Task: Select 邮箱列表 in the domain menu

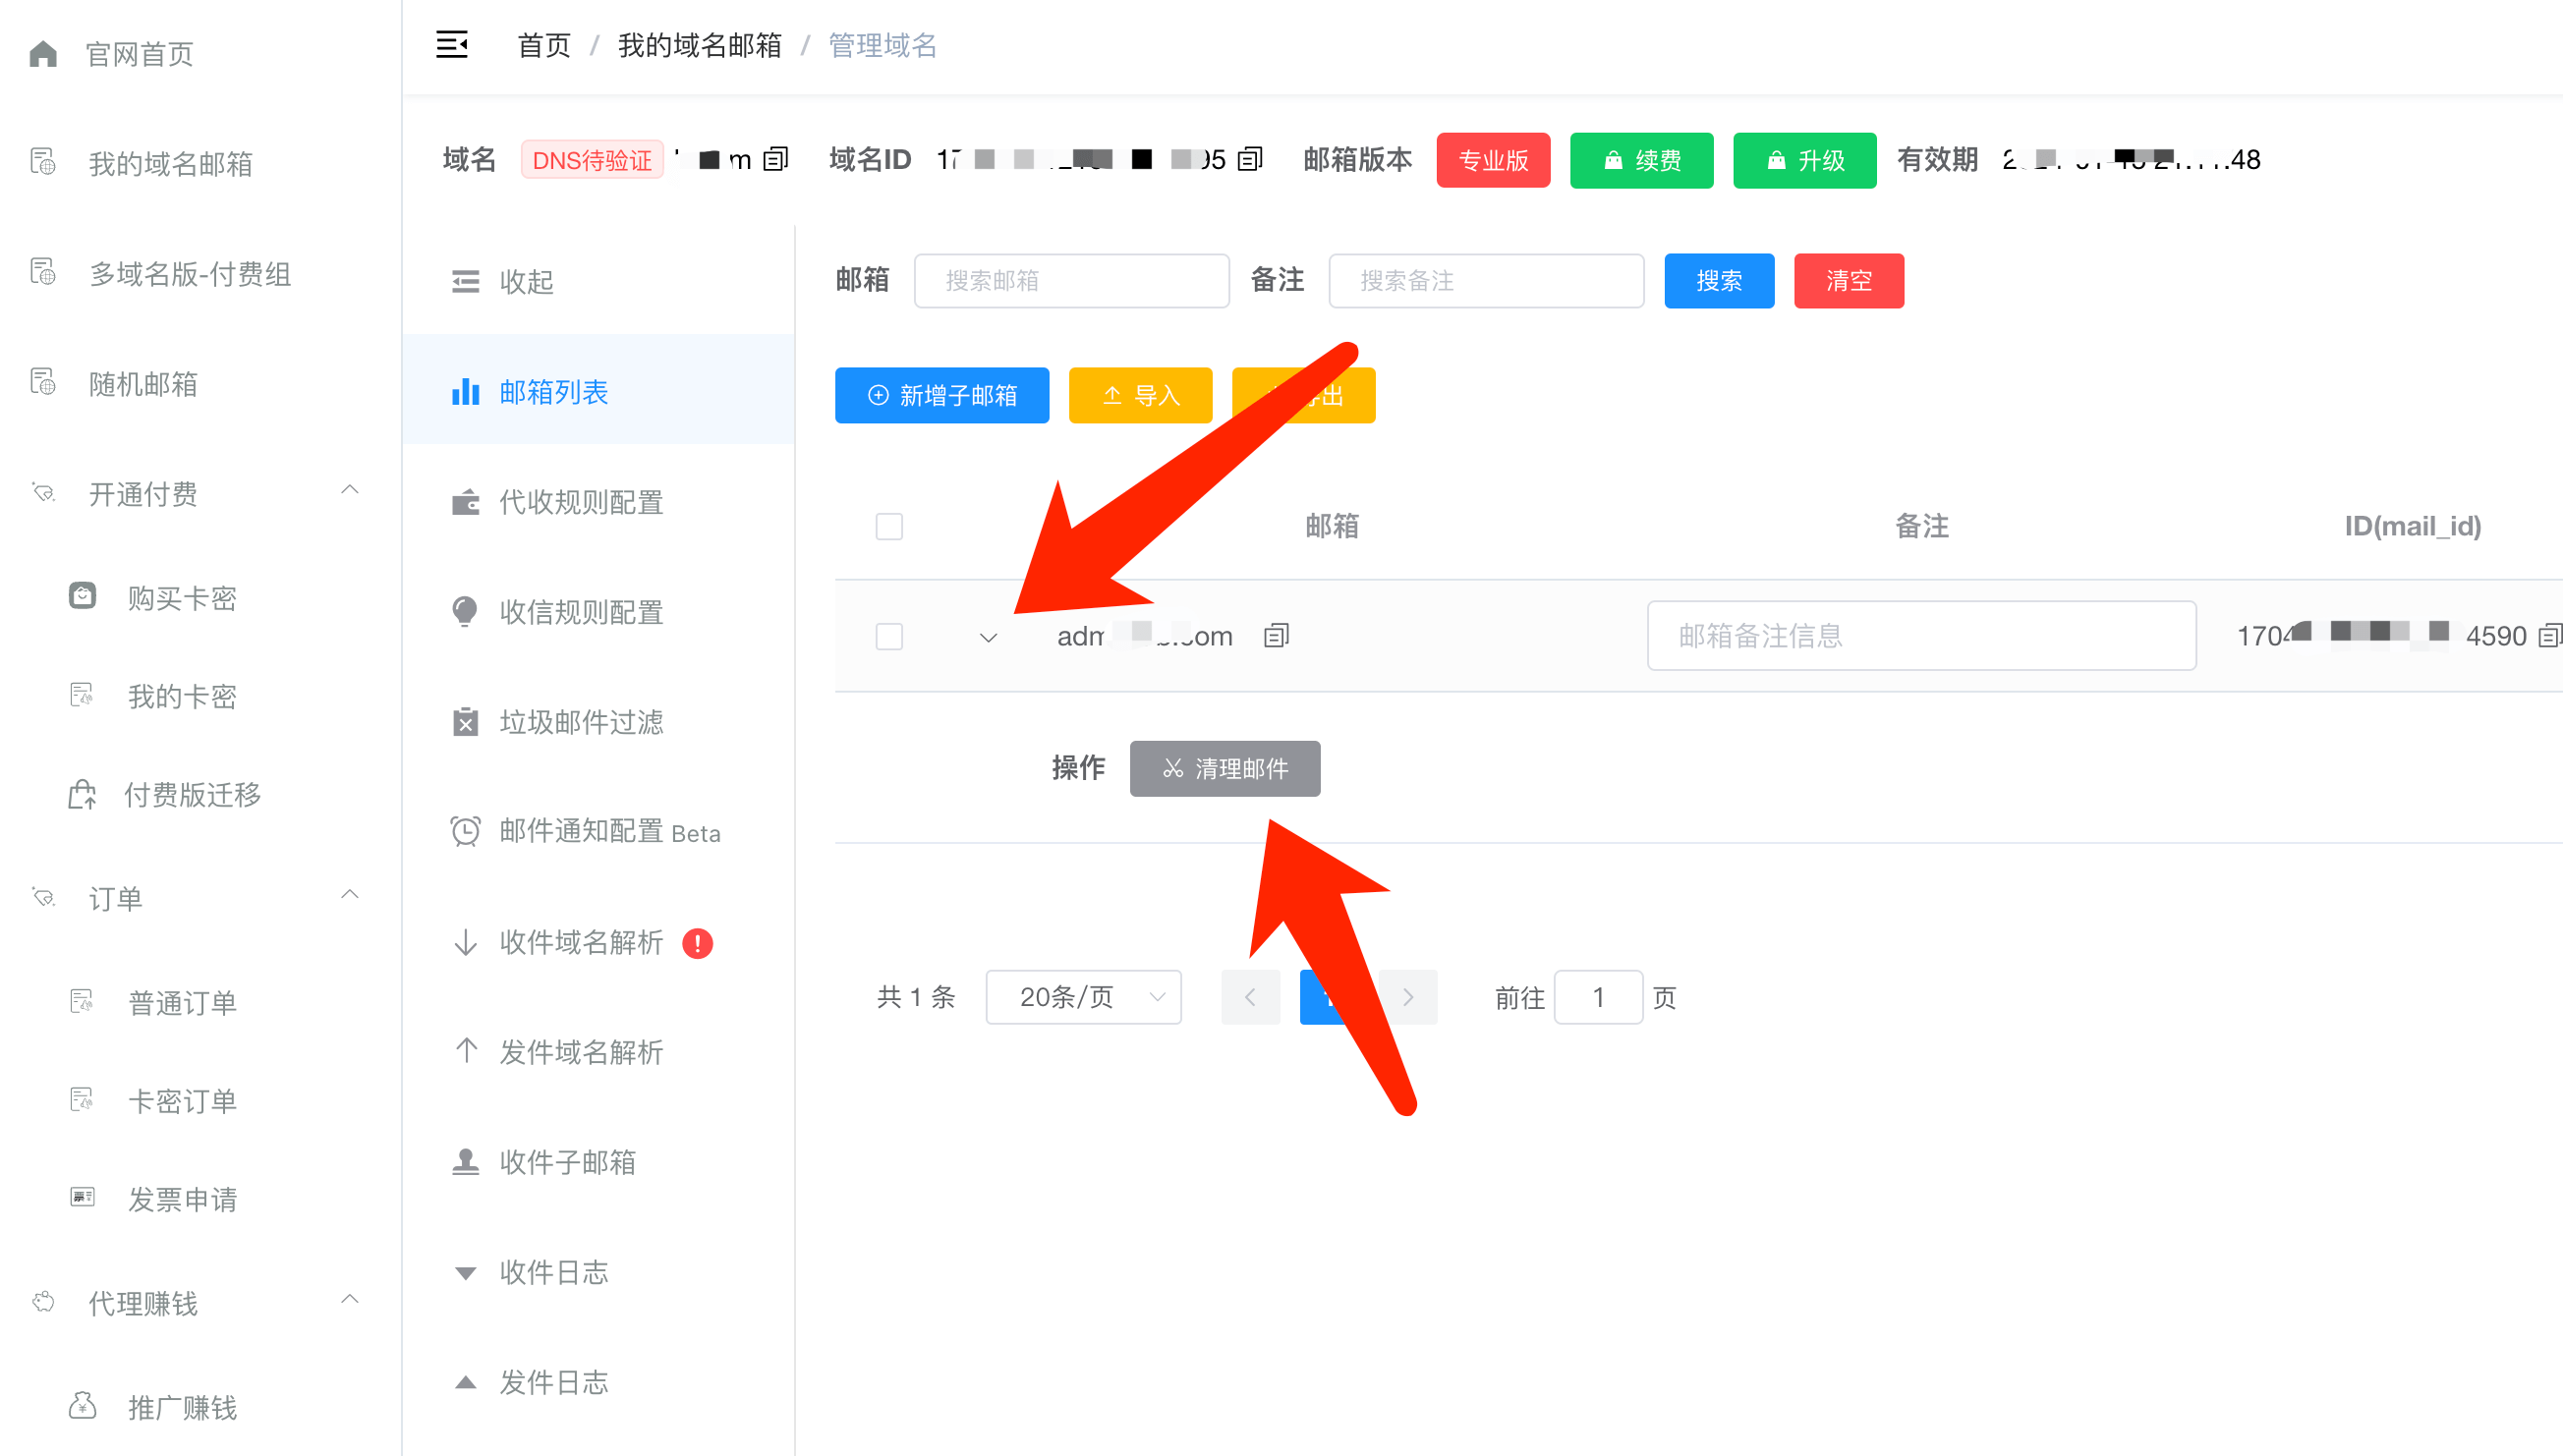Action: [599, 390]
